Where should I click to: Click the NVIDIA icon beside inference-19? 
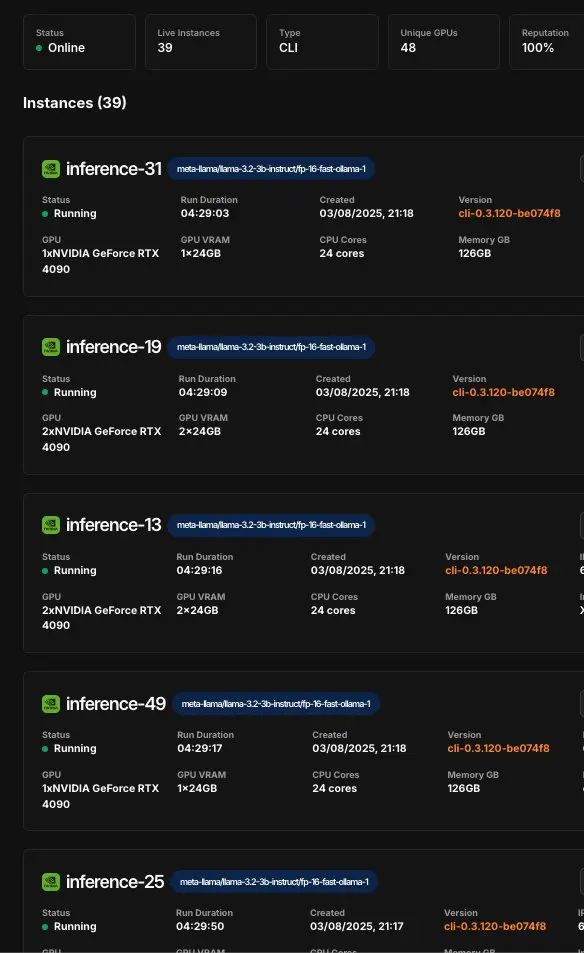[50, 347]
